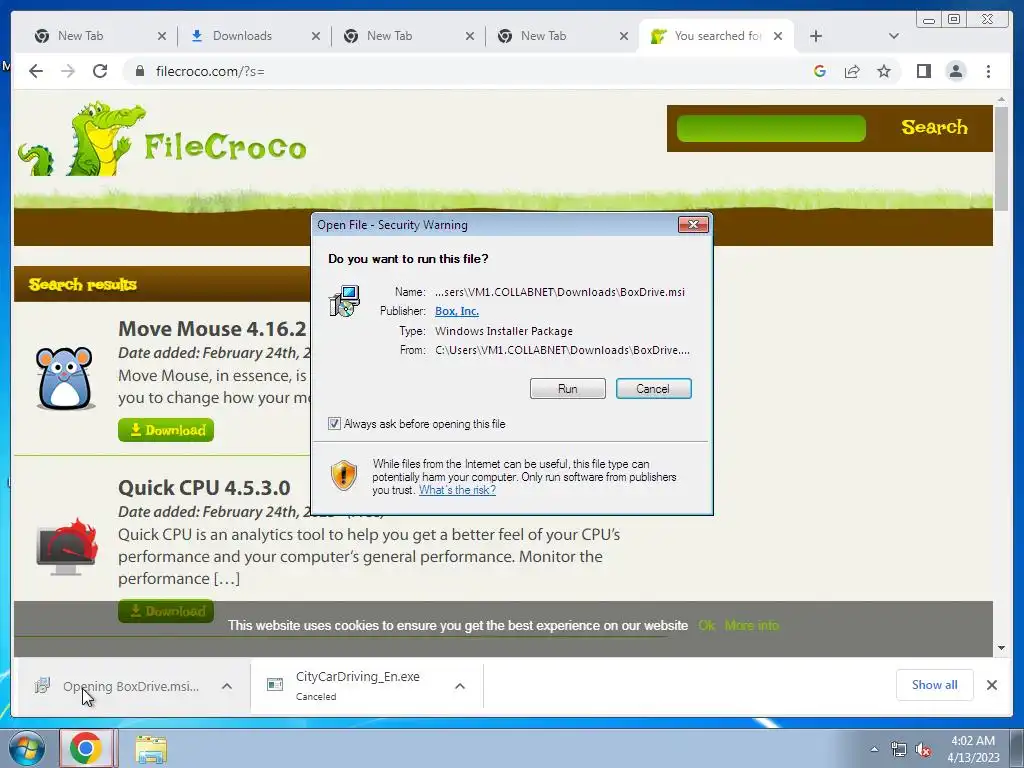Open the browser side panel icon
Image resolution: width=1024 pixels, height=768 pixels.
(923, 71)
